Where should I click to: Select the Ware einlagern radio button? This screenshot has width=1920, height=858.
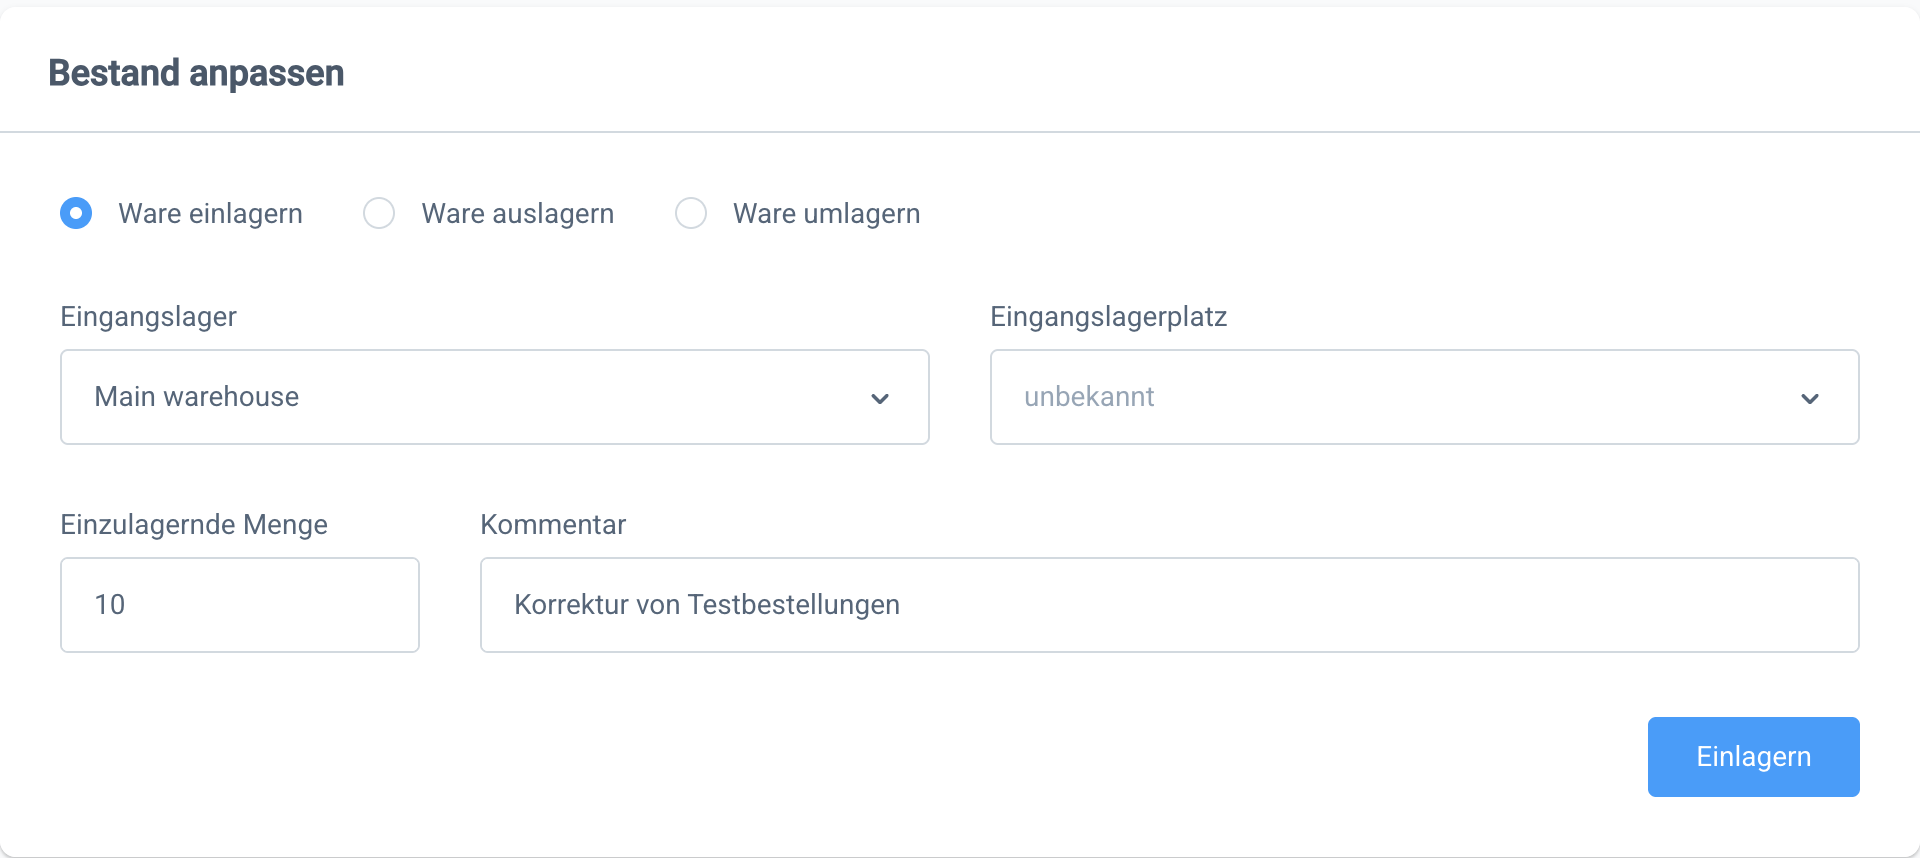click(76, 213)
